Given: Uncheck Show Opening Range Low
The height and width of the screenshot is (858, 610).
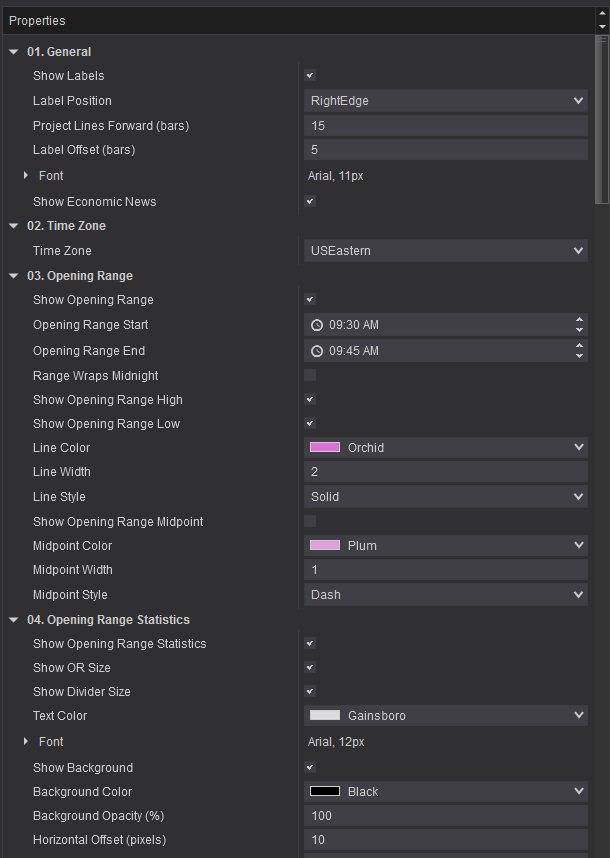Looking at the screenshot, I should point(310,424).
